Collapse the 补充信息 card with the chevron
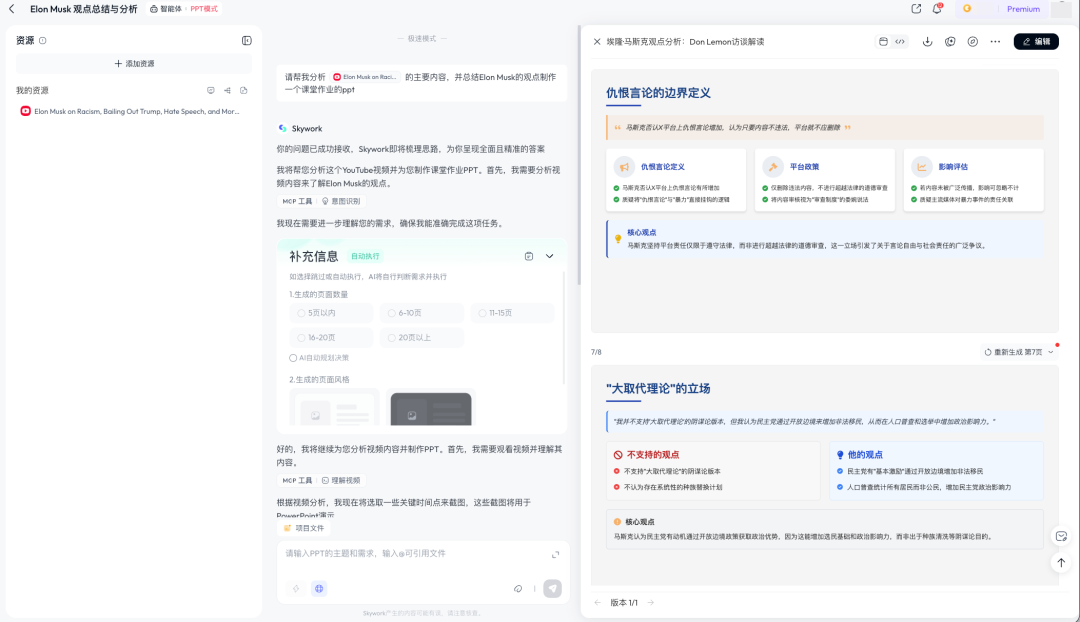Screen dimensions: 1080x622 [549, 256]
